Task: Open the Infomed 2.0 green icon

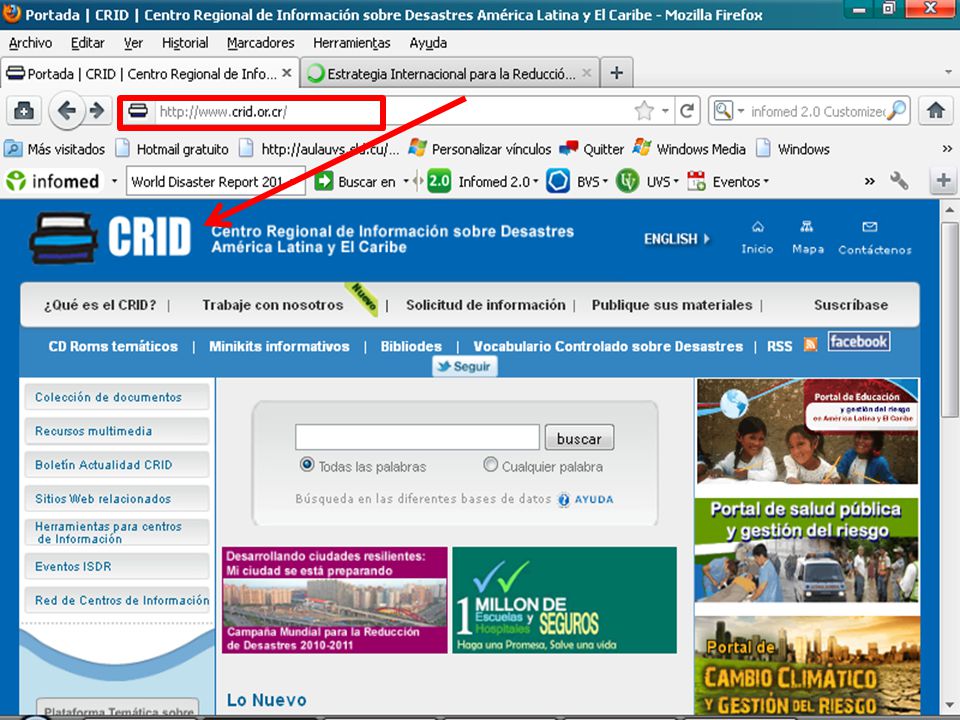Action: 438,181
